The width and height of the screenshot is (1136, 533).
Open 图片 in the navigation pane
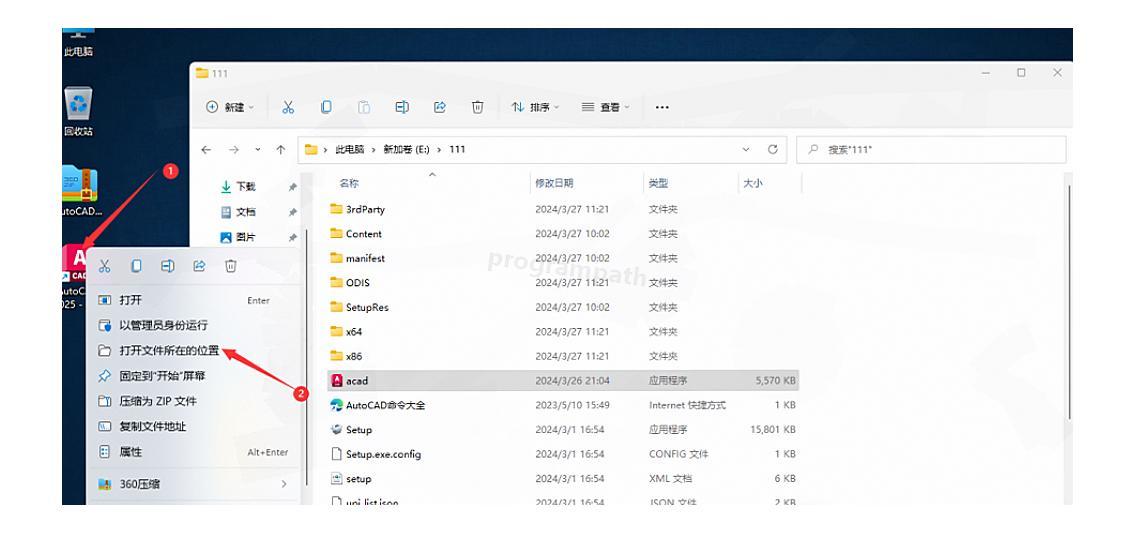click(246, 238)
